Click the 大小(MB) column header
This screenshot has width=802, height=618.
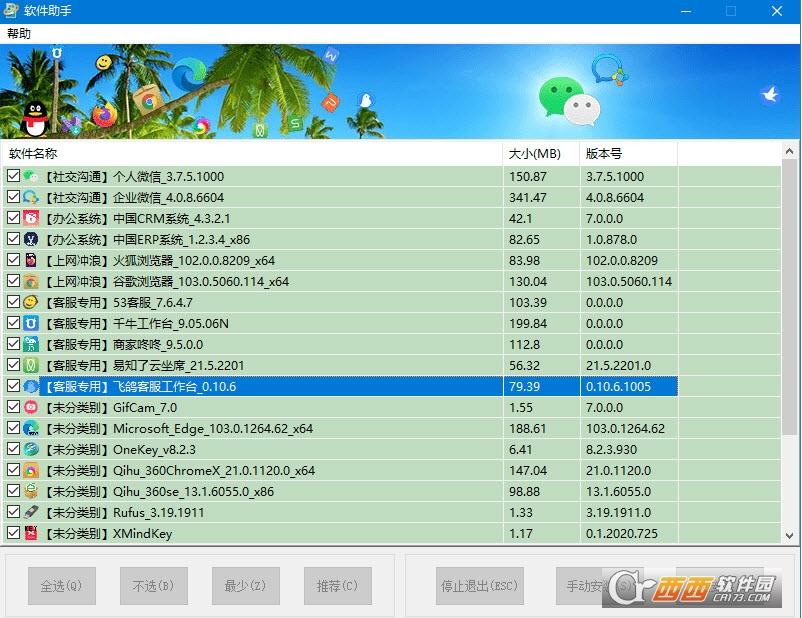coord(542,153)
